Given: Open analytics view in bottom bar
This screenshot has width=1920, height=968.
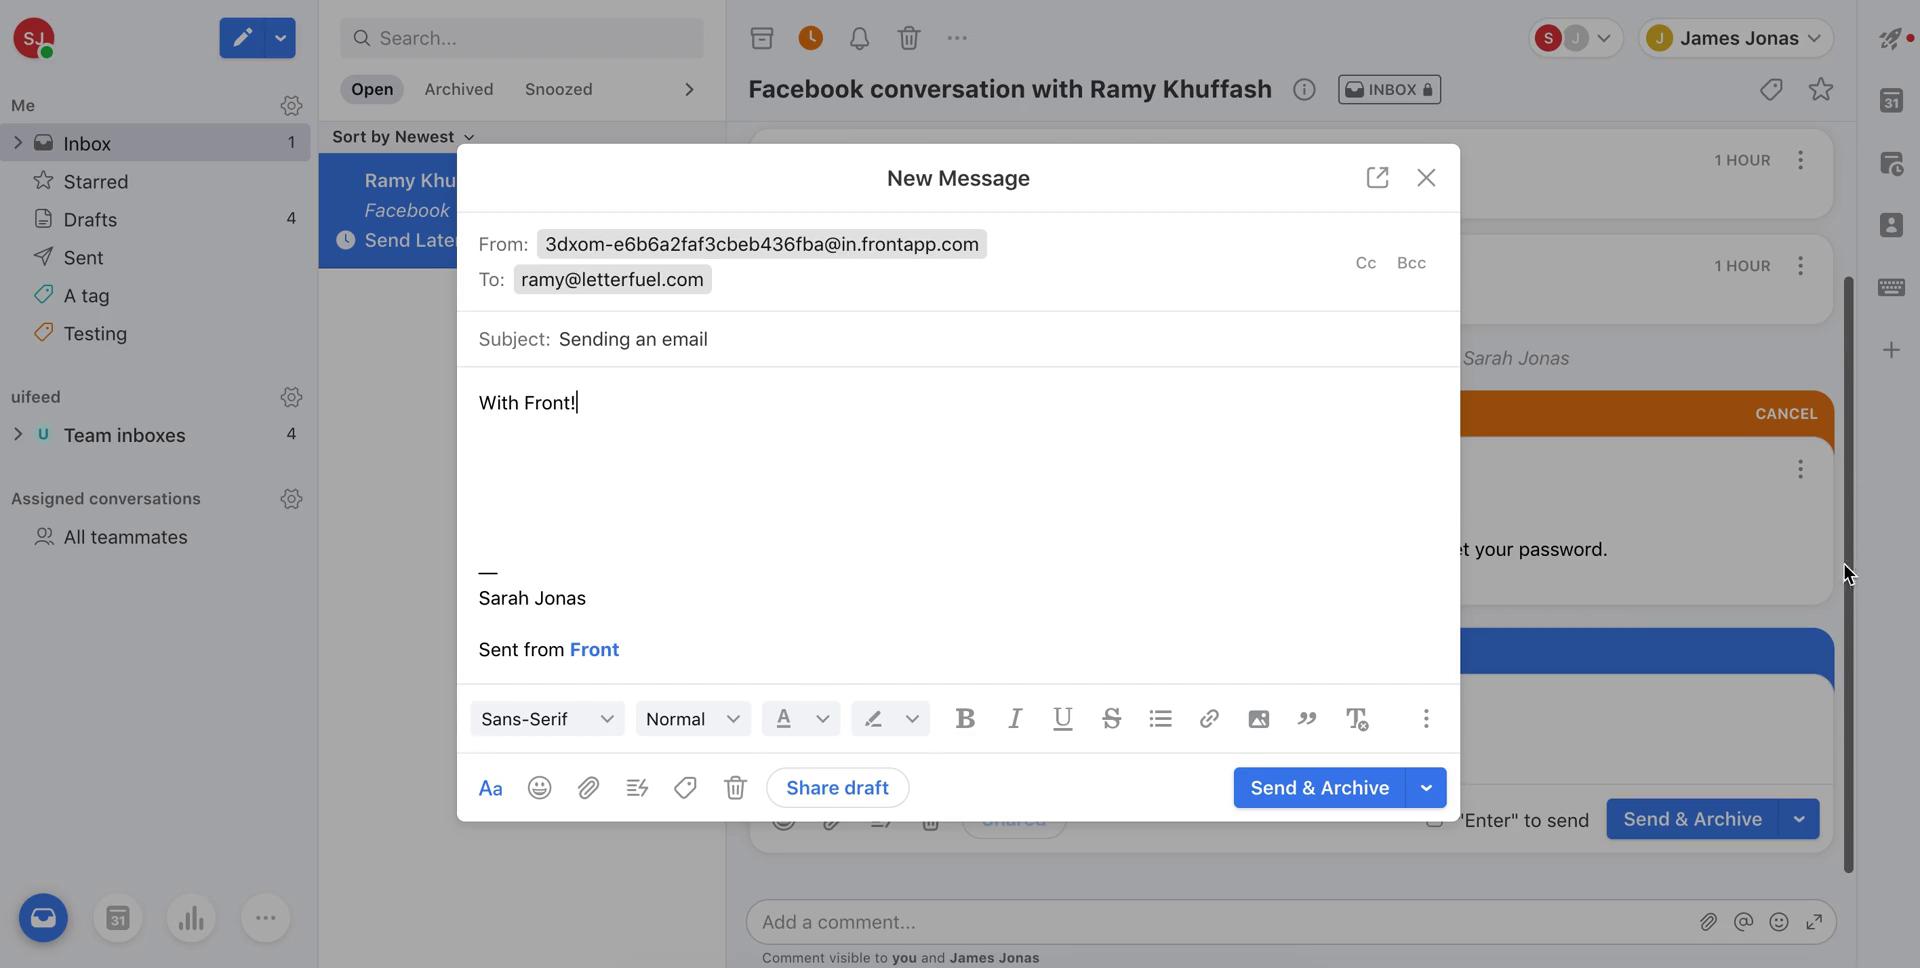Looking at the screenshot, I should pos(191,918).
